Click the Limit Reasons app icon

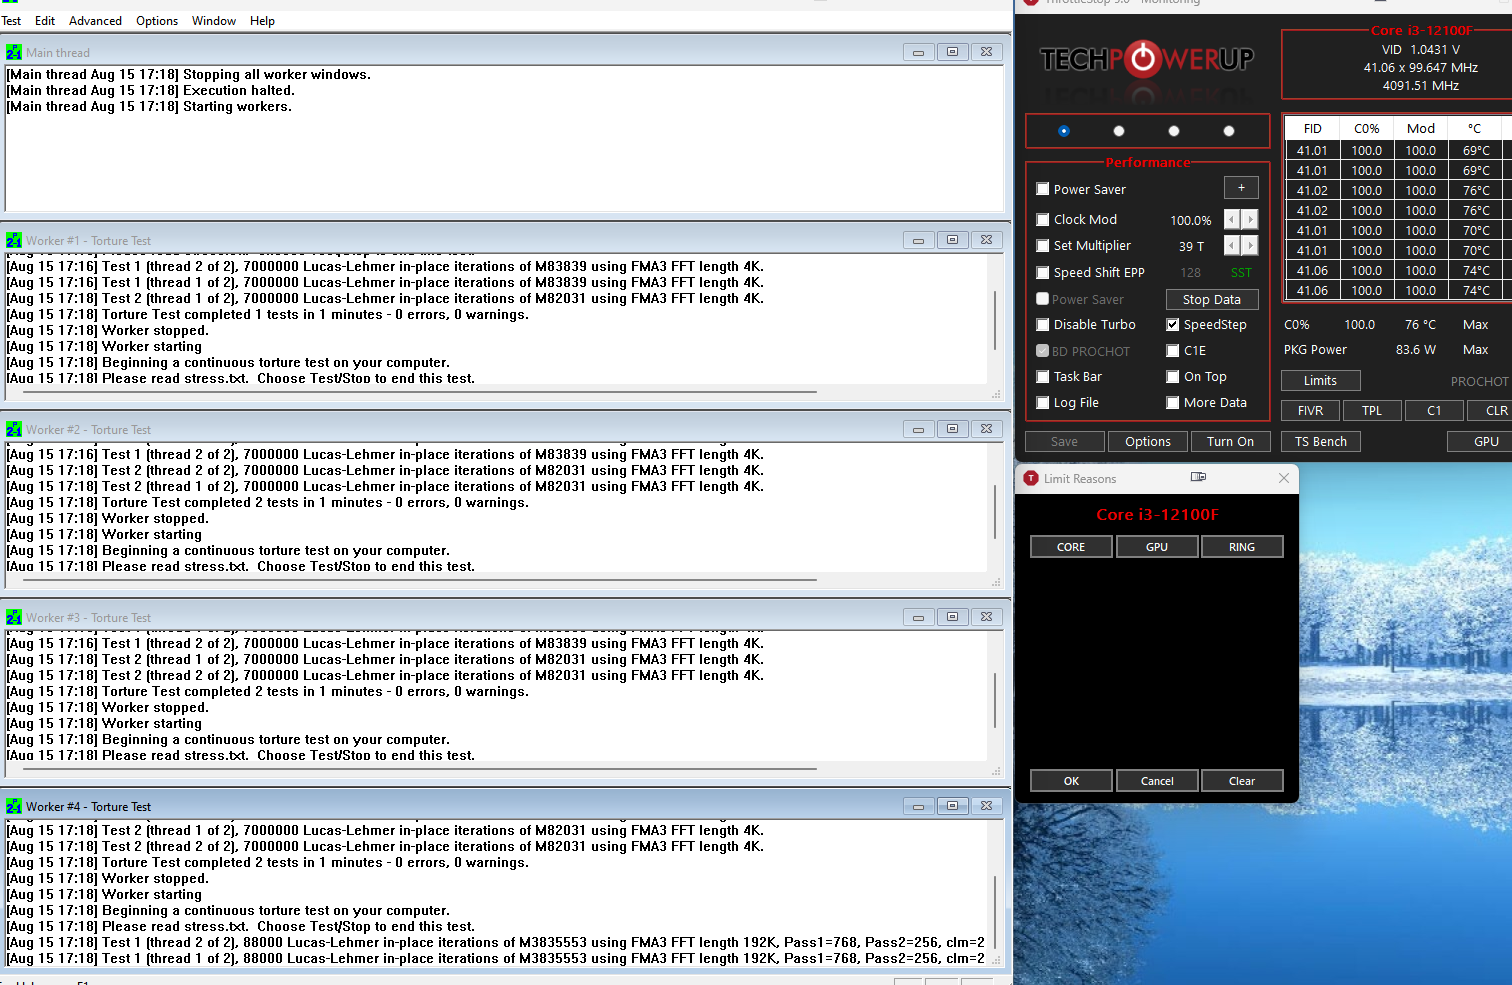click(x=1031, y=478)
